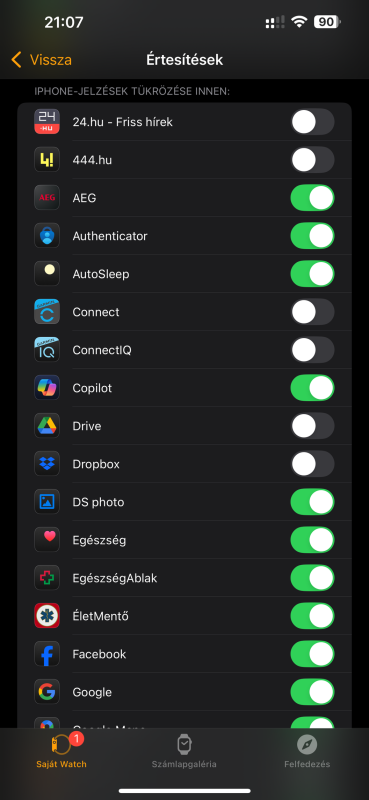The image size is (369, 800).
Task: Tap the Dropbox app icon
Action: click(47, 464)
